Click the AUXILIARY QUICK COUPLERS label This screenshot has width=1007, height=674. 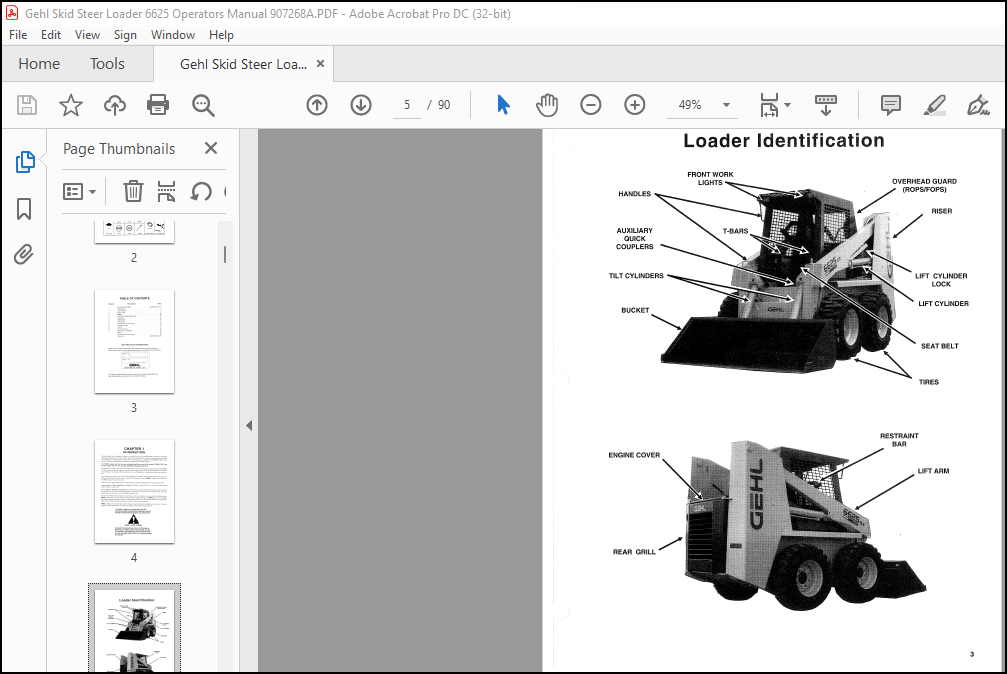(x=635, y=238)
